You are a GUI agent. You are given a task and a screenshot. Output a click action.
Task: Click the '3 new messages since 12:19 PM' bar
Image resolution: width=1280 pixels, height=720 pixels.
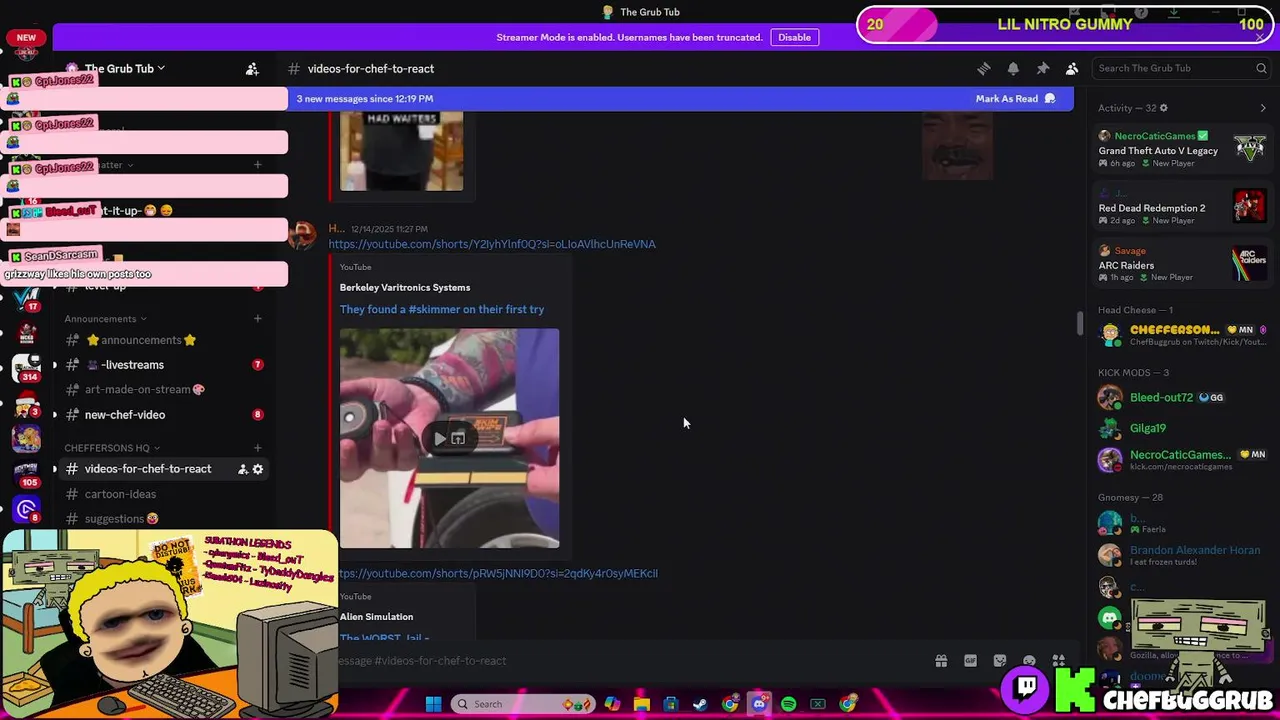[681, 99]
